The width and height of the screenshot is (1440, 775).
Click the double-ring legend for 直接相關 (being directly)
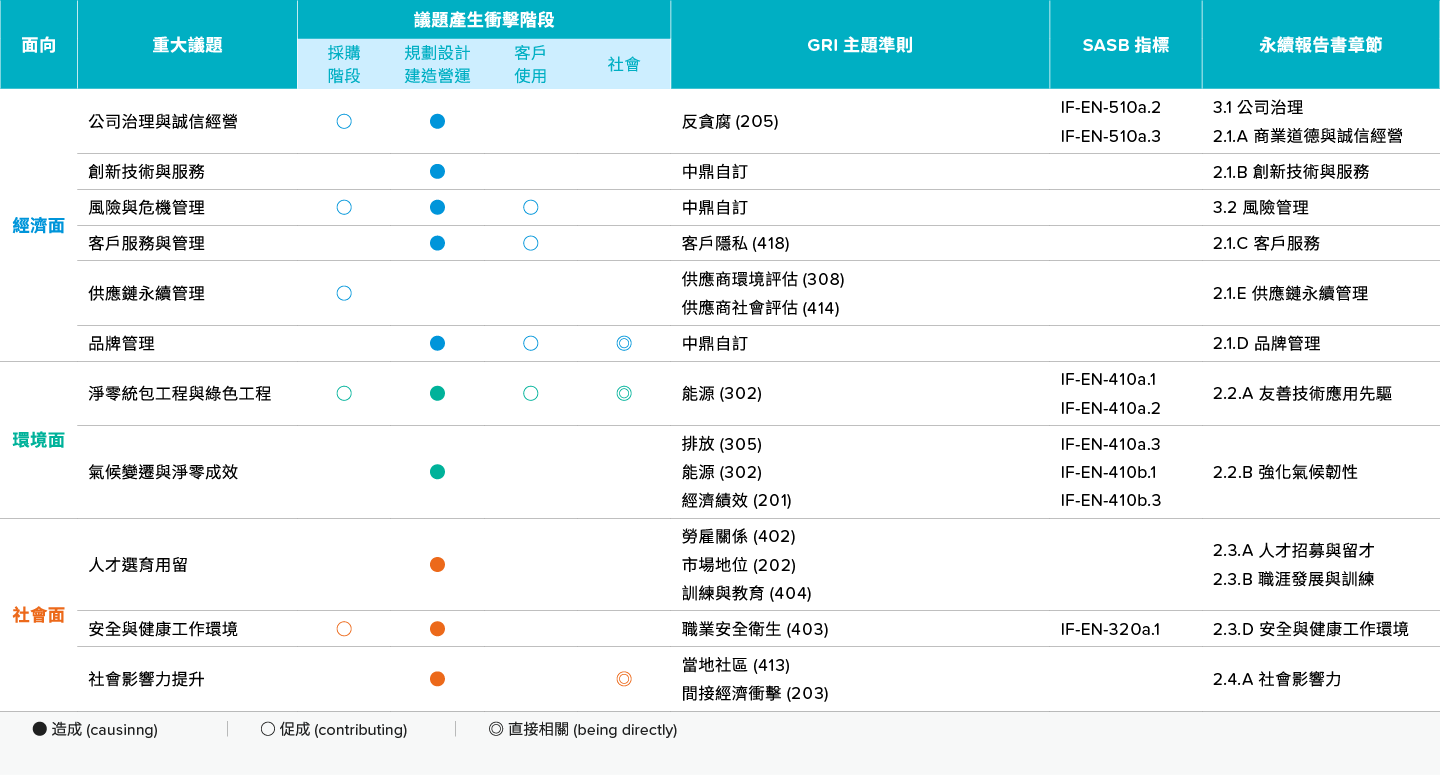point(496,729)
